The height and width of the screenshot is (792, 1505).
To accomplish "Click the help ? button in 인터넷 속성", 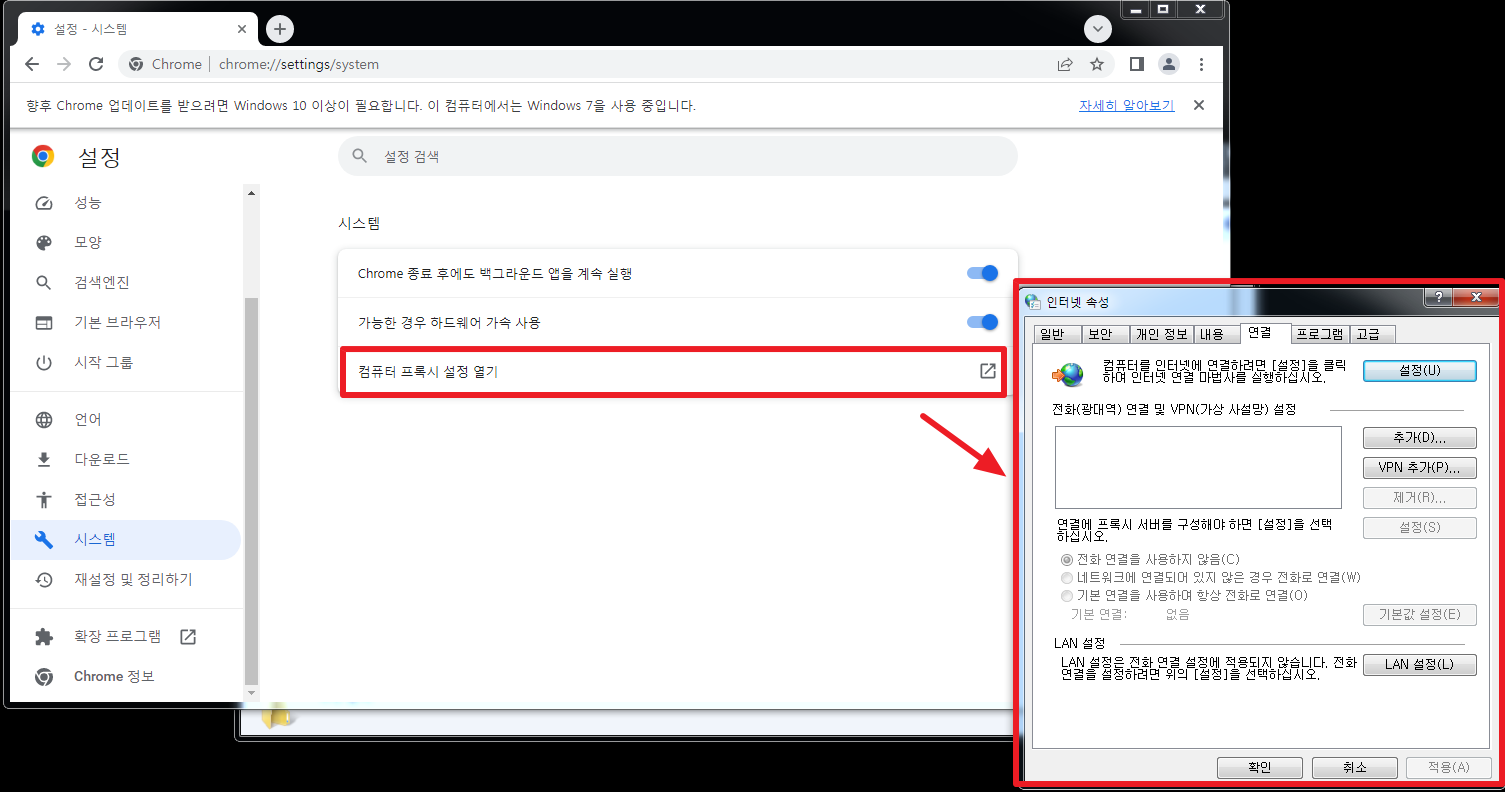I will pyautogui.click(x=1438, y=297).
